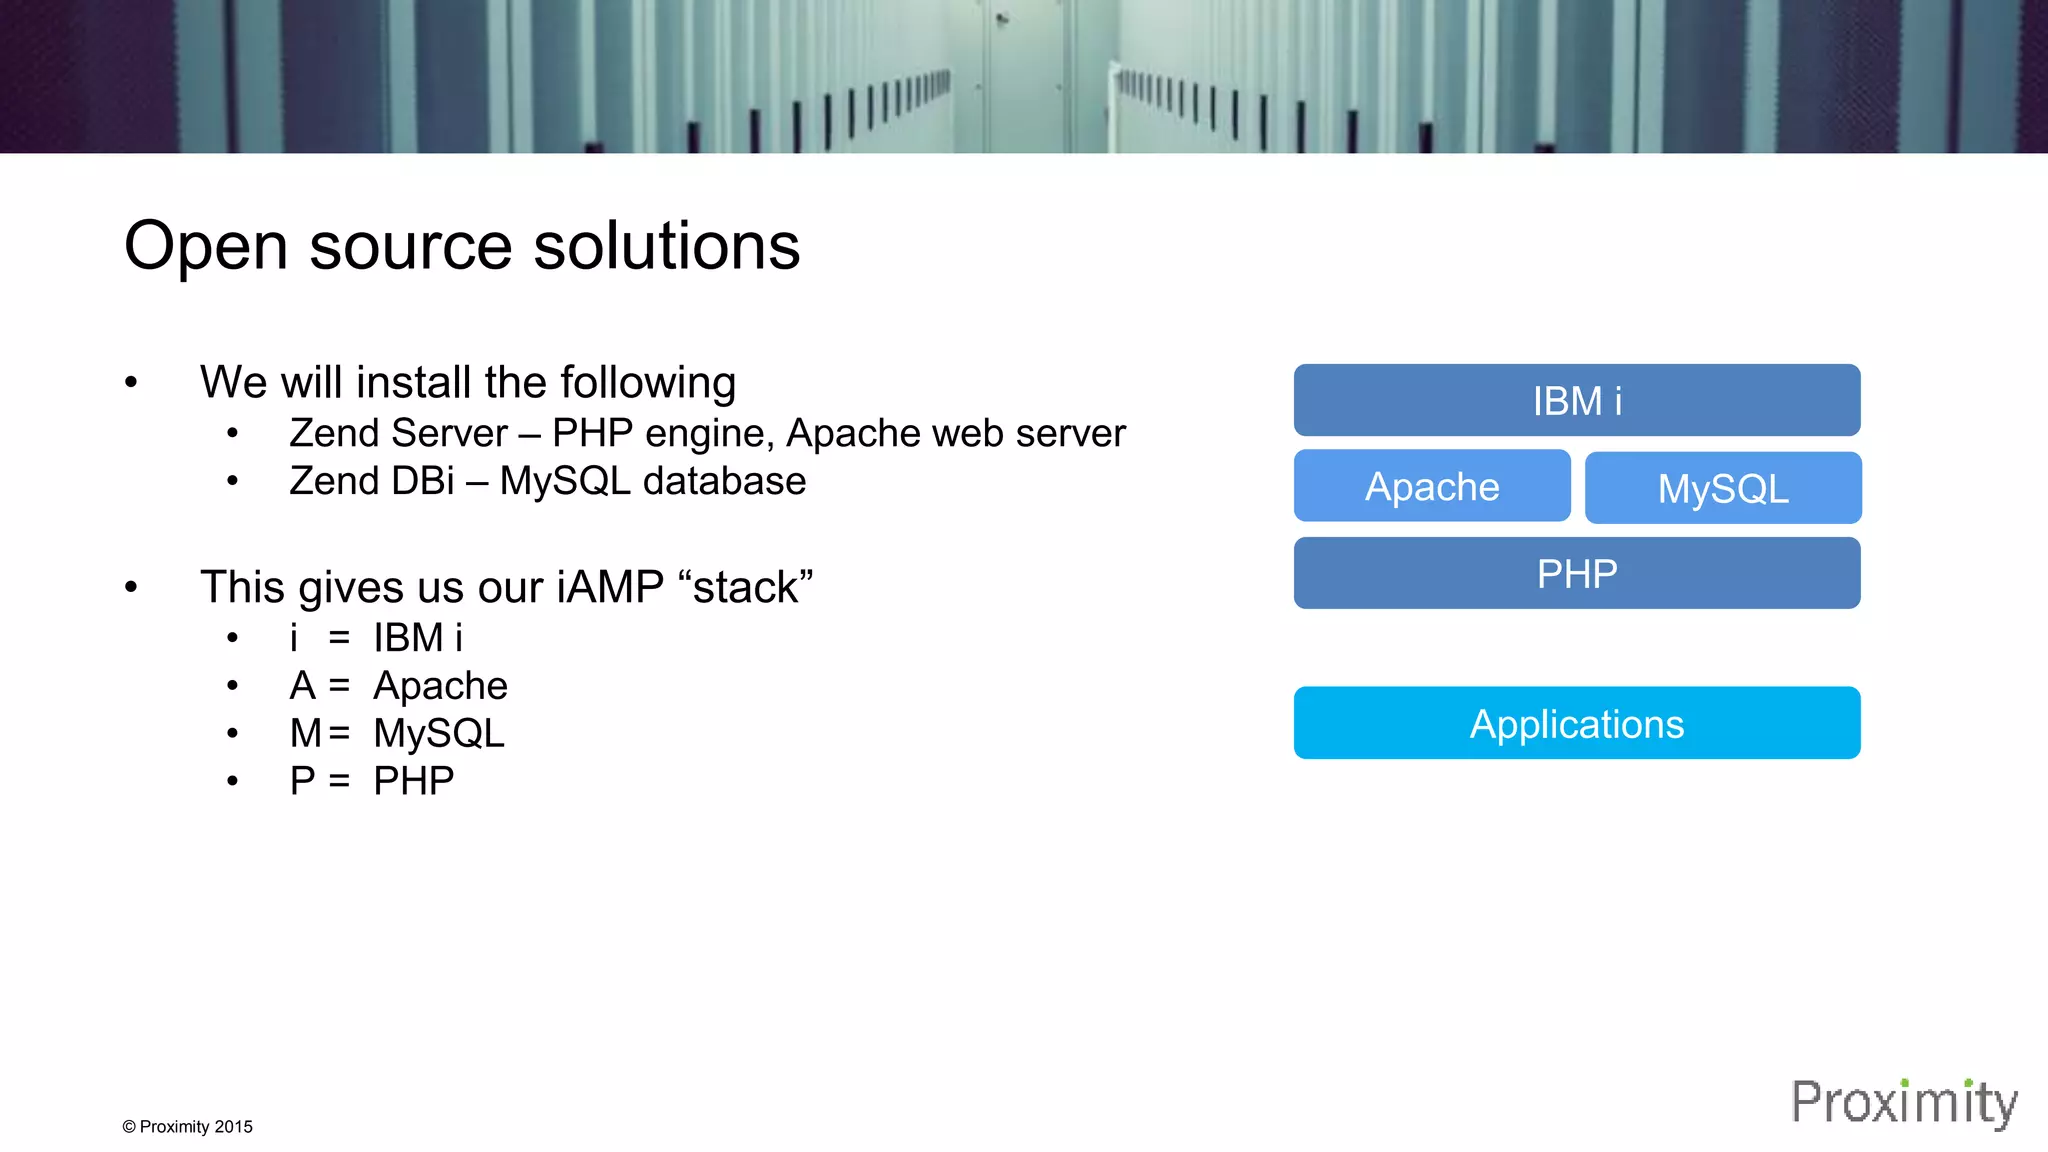Click the 'Zend DBi – MySQL database' line
This screenshot has width=2048, height=1152.
[547, 481]
